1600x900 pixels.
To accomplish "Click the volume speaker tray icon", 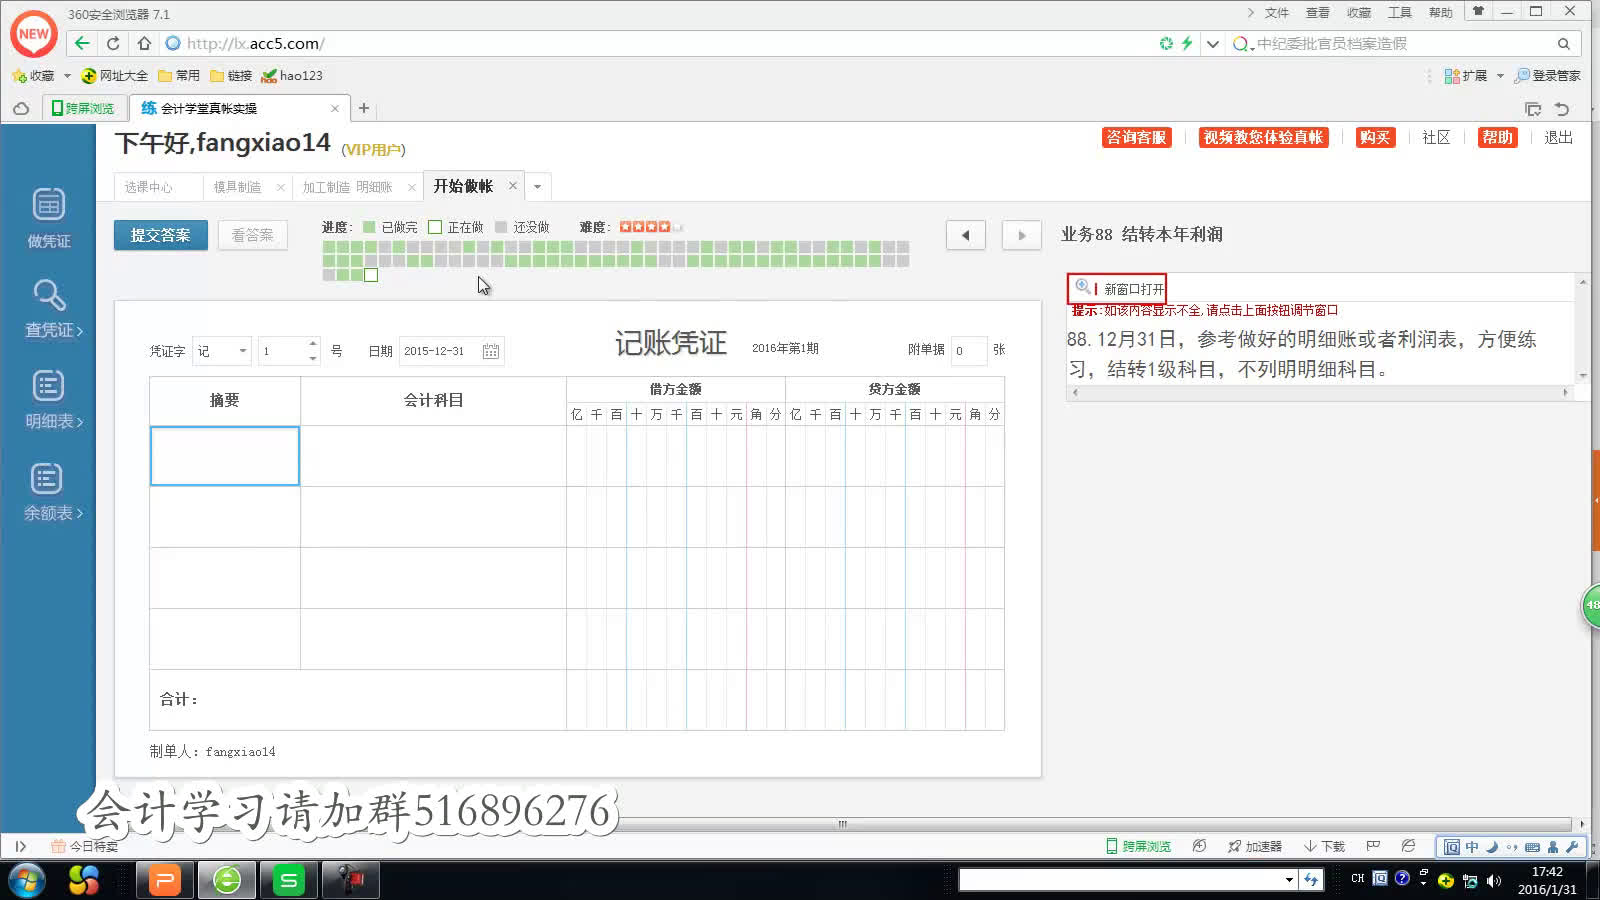I will 1494,880.
